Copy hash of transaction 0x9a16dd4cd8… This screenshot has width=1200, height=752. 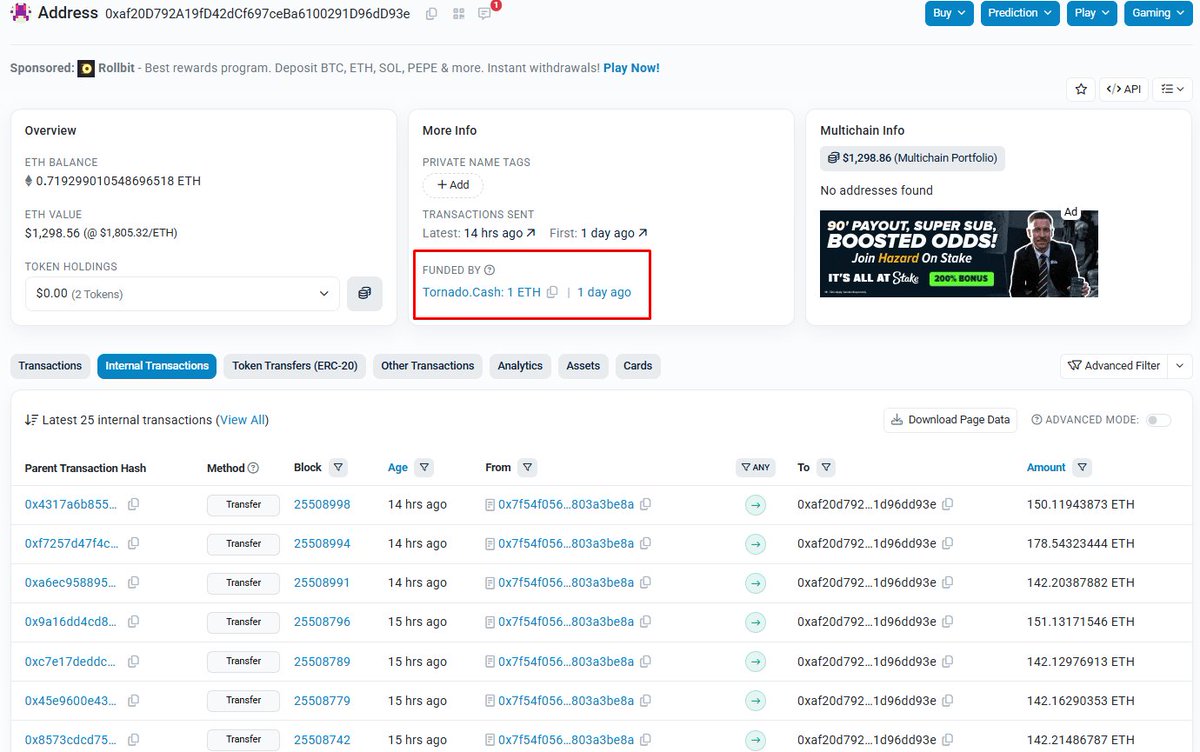133,622
